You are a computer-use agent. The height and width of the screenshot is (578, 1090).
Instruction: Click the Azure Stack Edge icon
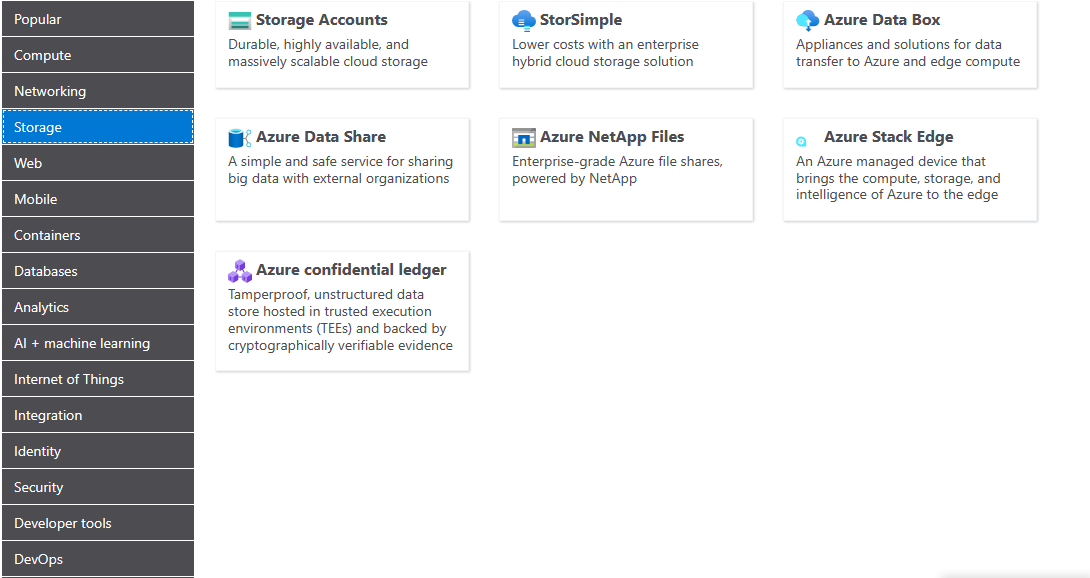click(801, 141)
